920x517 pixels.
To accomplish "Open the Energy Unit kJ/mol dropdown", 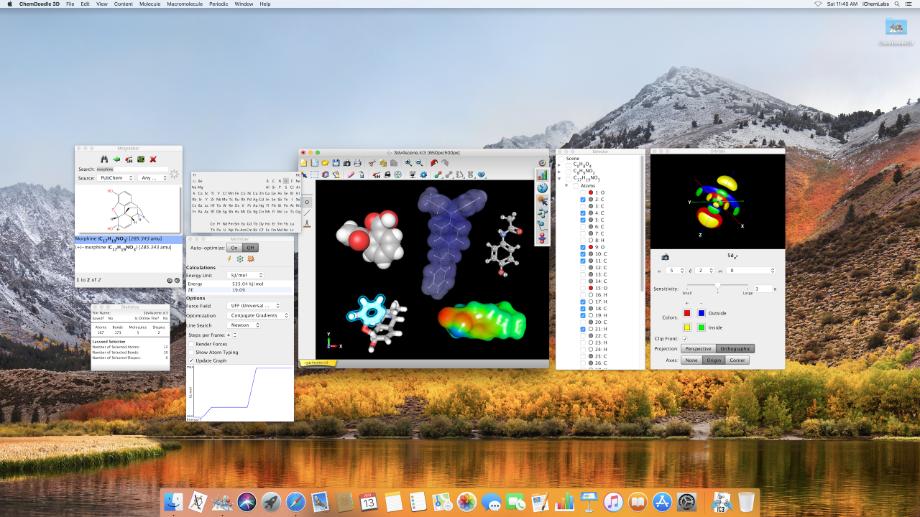I will [x=245, y=275].
